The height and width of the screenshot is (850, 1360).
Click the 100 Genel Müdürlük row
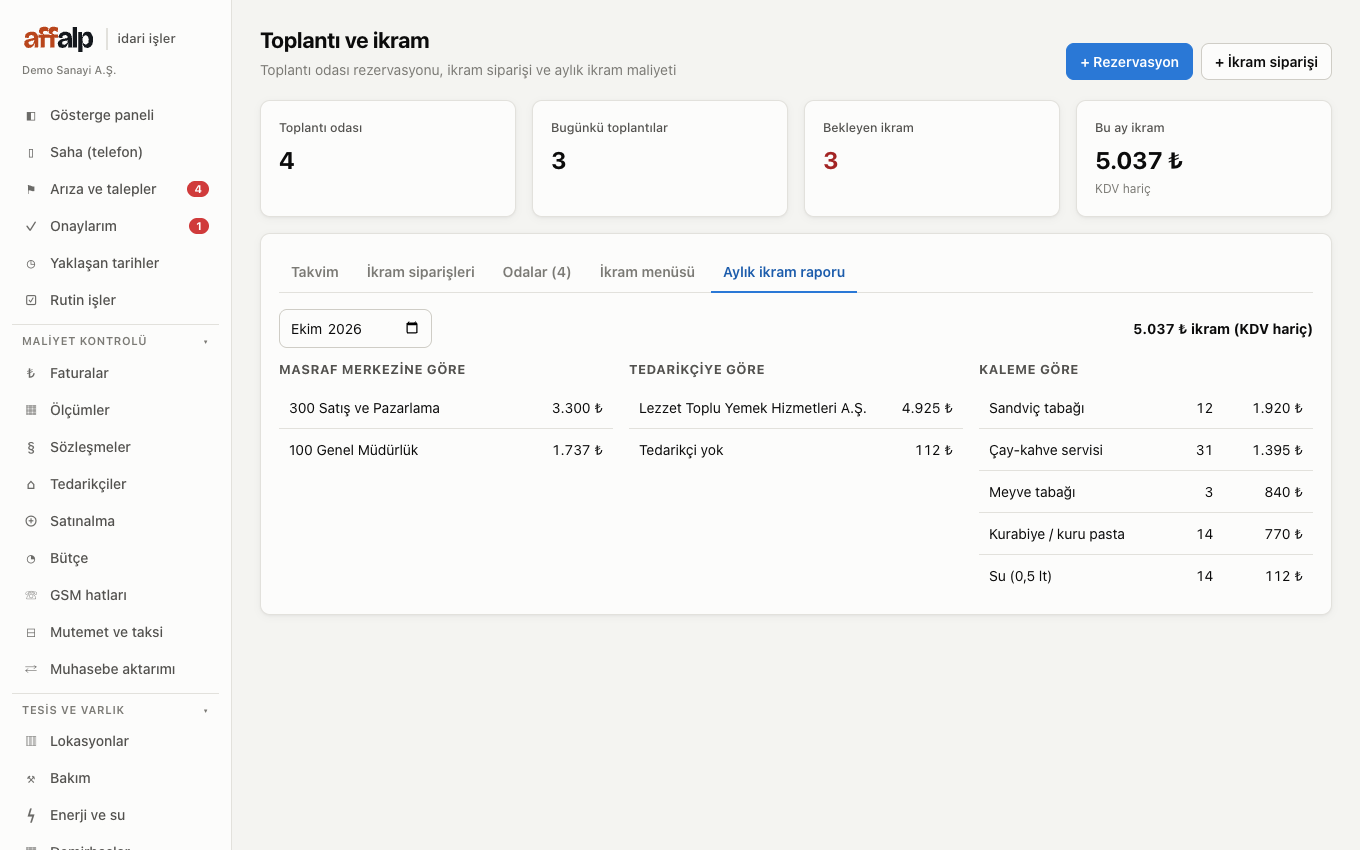446,450
